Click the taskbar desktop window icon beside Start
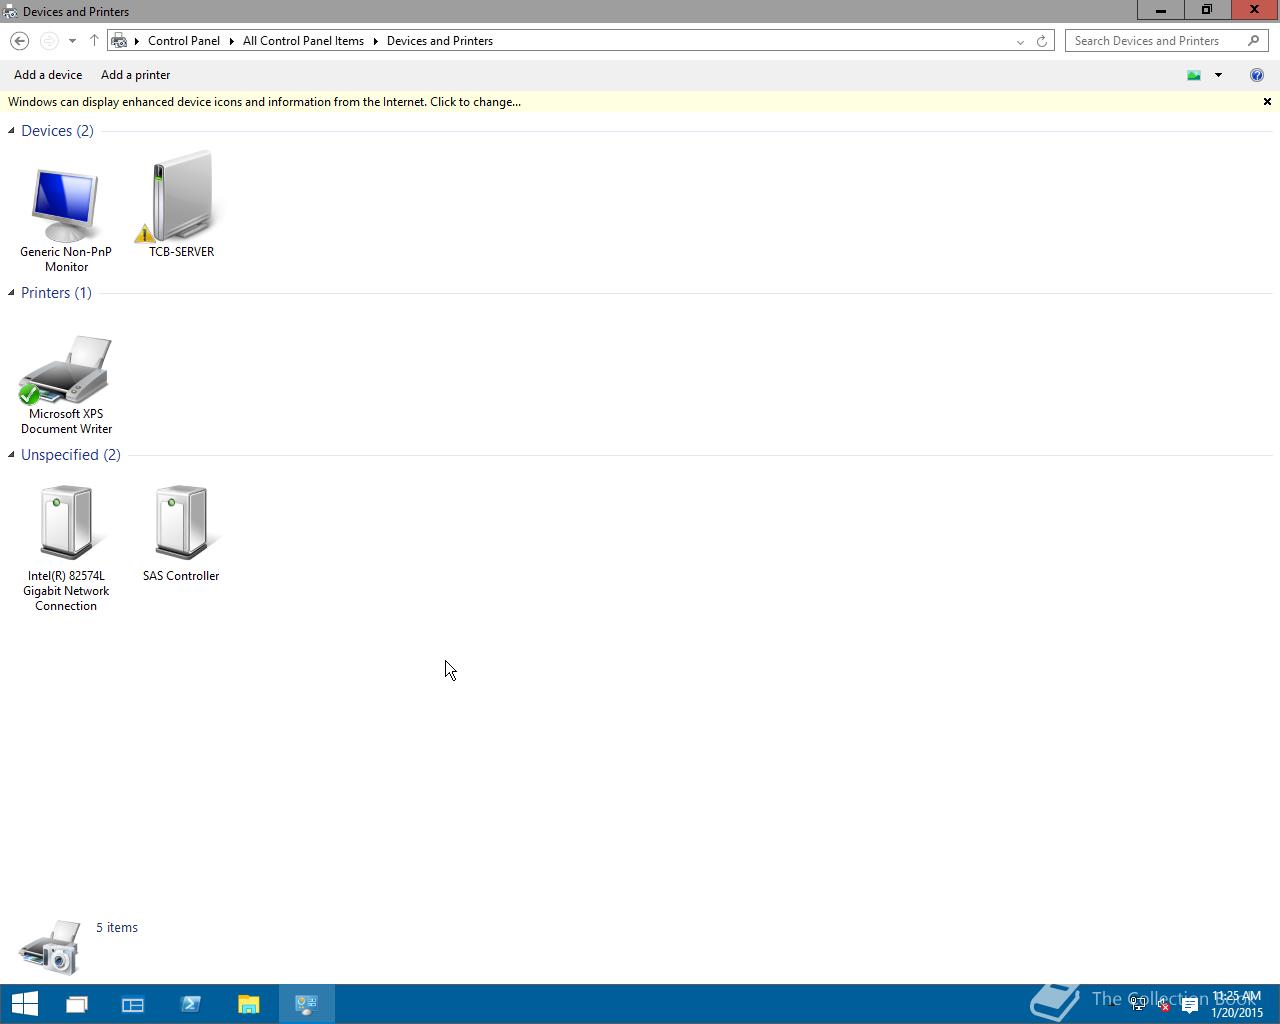 [76, 1004]
